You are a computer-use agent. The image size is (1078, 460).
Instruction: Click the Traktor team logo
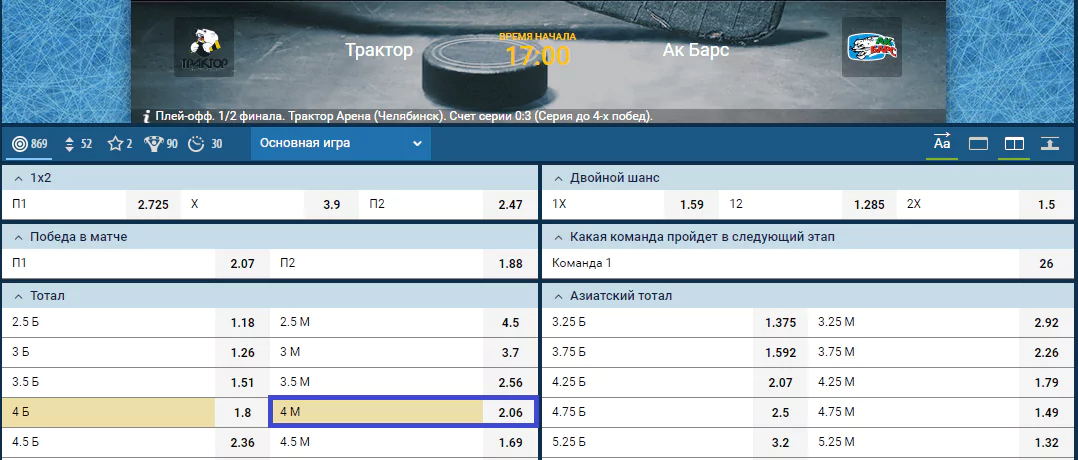[x=204, y=47]
